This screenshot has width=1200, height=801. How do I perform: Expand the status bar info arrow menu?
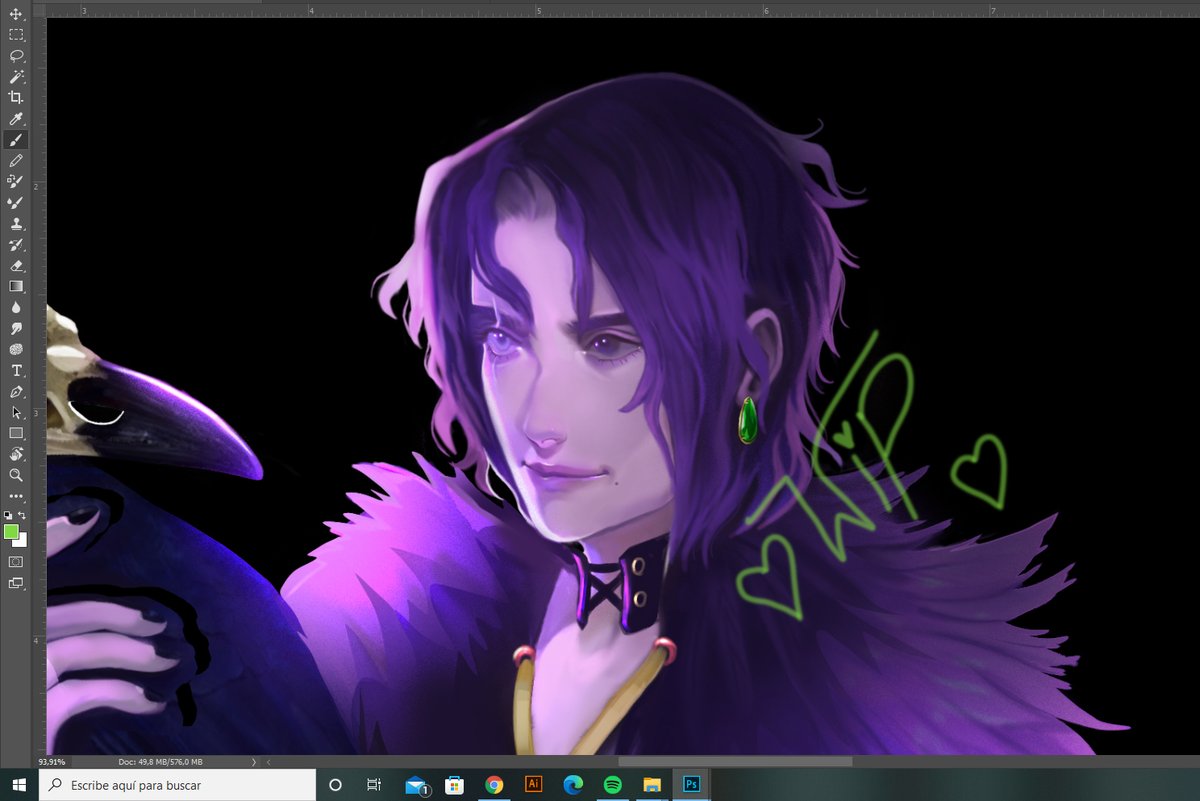(254, 762)
